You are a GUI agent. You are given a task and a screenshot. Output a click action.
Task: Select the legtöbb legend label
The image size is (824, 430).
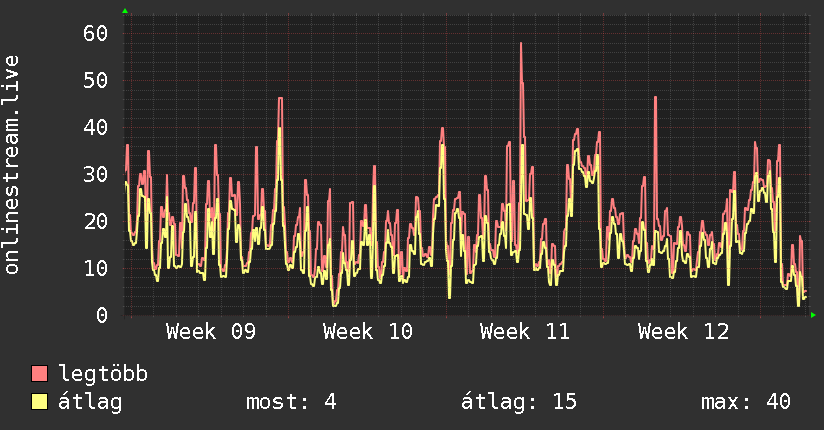coord(103,375)
